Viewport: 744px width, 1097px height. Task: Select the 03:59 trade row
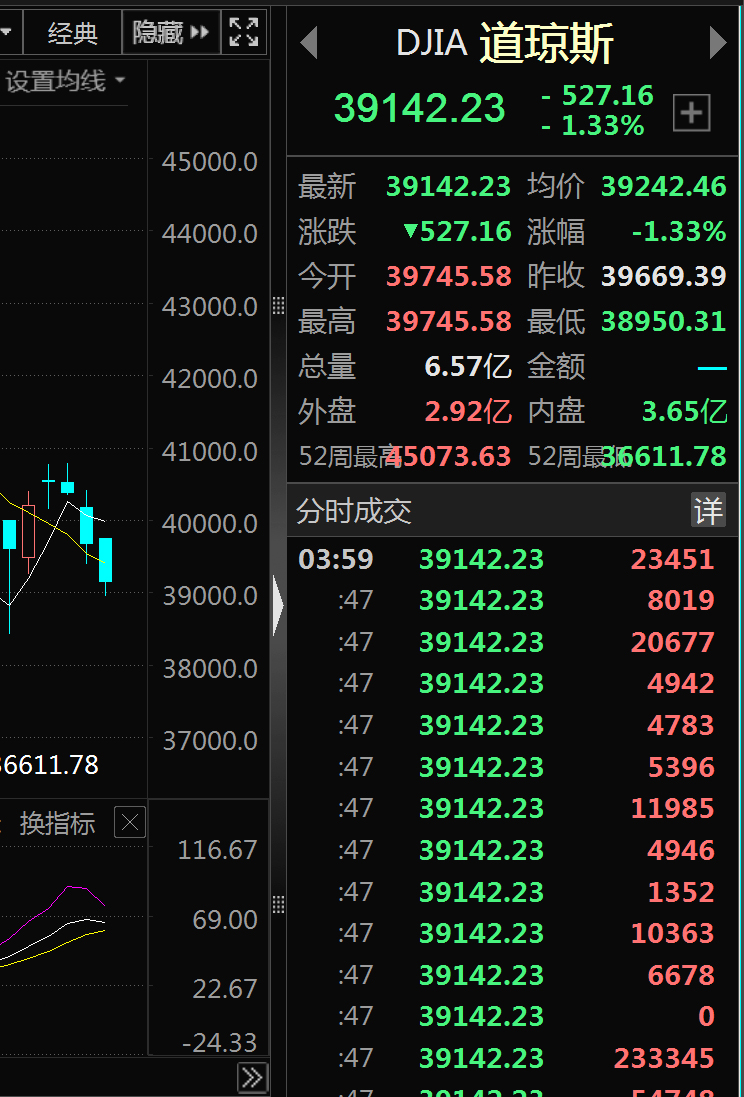pos(512,559)
